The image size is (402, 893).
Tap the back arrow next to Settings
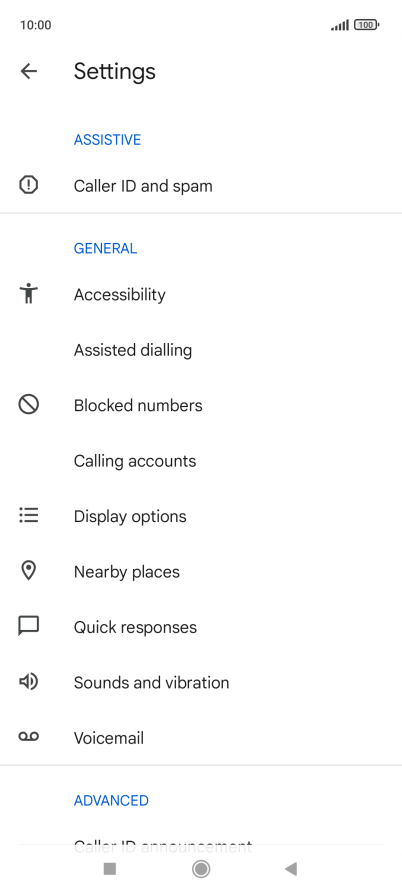pos(28,71)
